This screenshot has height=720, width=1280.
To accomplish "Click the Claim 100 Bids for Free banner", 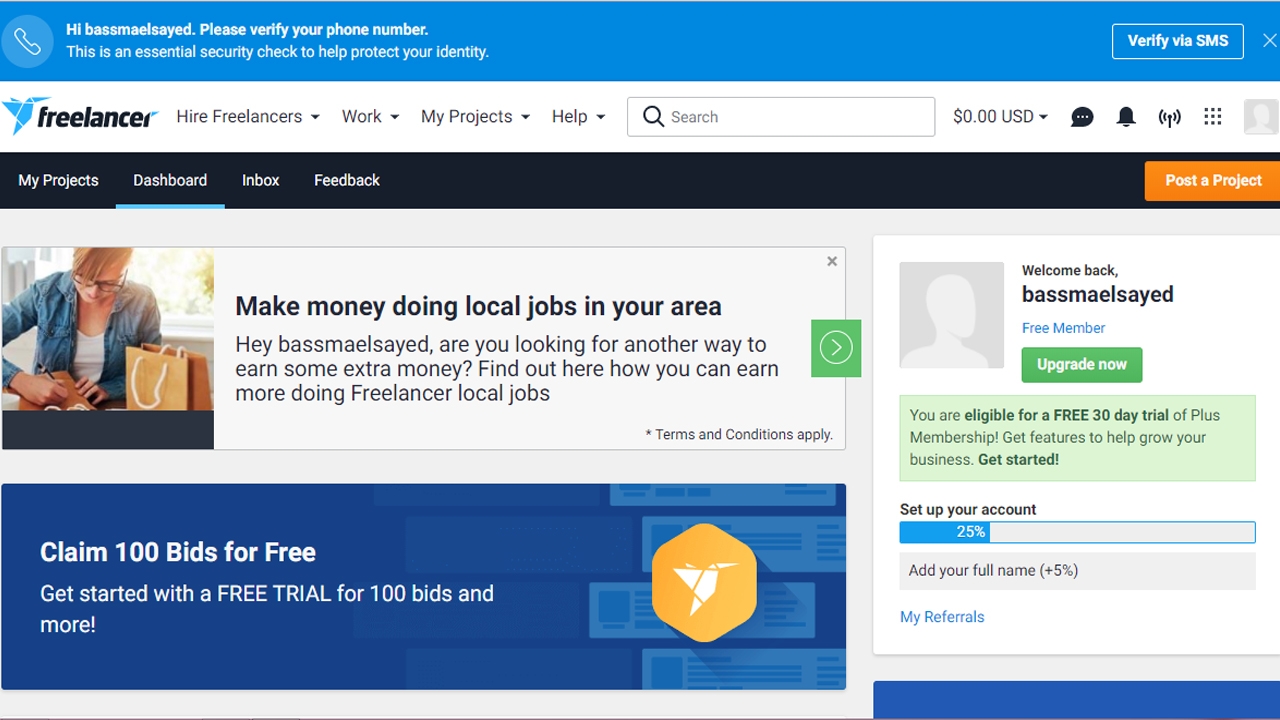I will 423,587.
